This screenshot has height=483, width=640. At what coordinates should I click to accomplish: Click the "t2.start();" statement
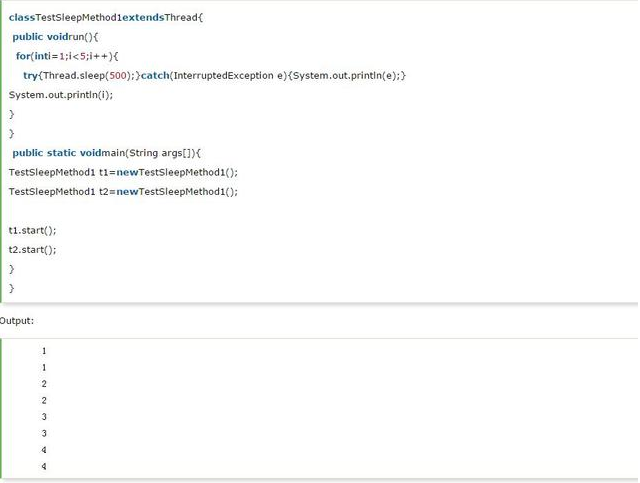pos(32,249)
